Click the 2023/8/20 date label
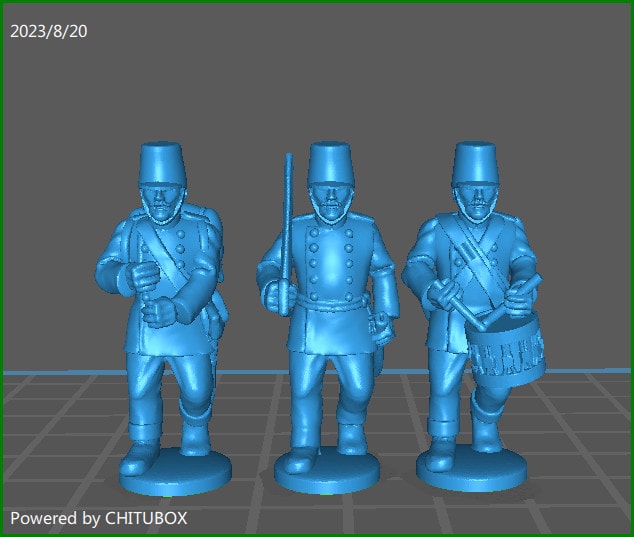The height and width of the screenshot is (537, 634). click(49, 32)
